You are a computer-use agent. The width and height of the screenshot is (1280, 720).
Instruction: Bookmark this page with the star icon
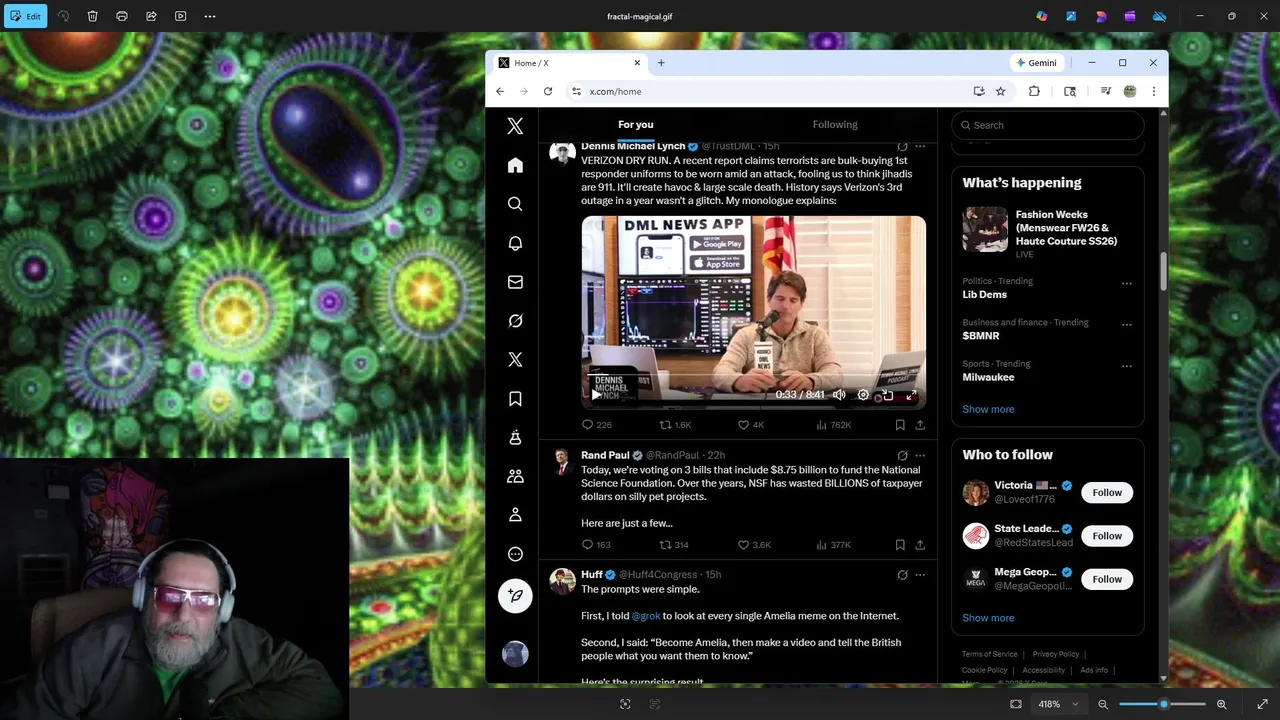pos(1000,91)
